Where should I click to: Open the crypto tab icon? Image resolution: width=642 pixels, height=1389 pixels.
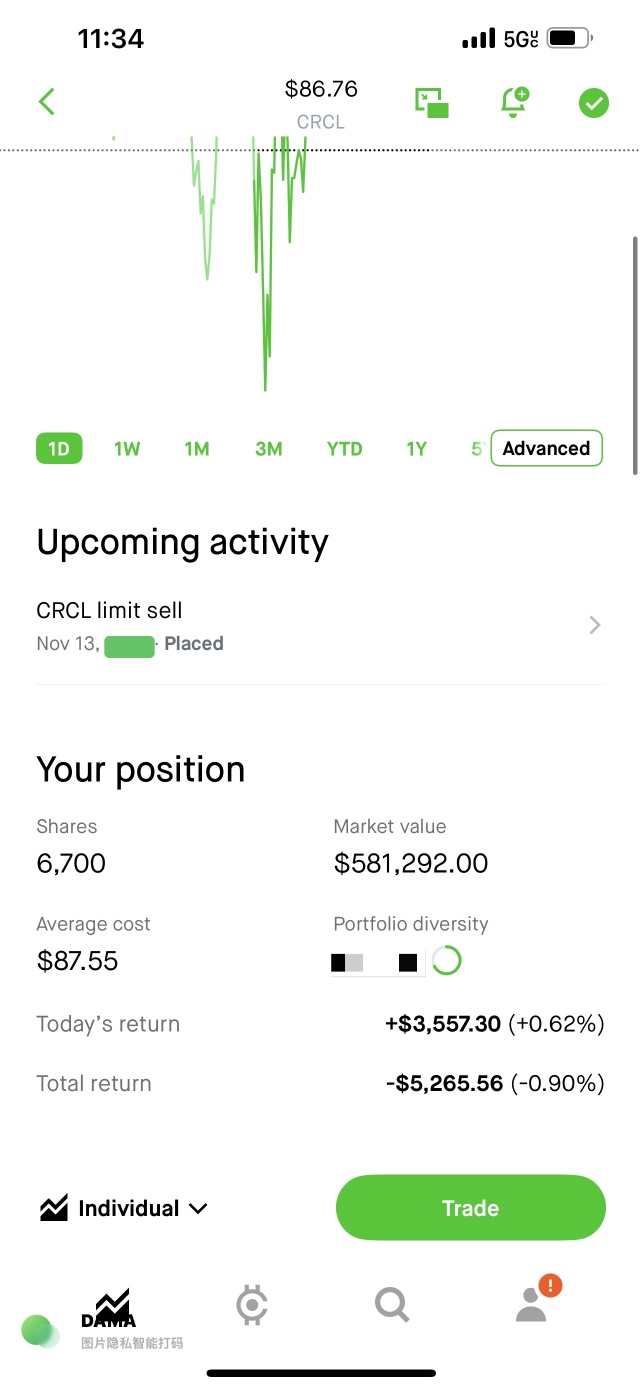coord(252,1306)
